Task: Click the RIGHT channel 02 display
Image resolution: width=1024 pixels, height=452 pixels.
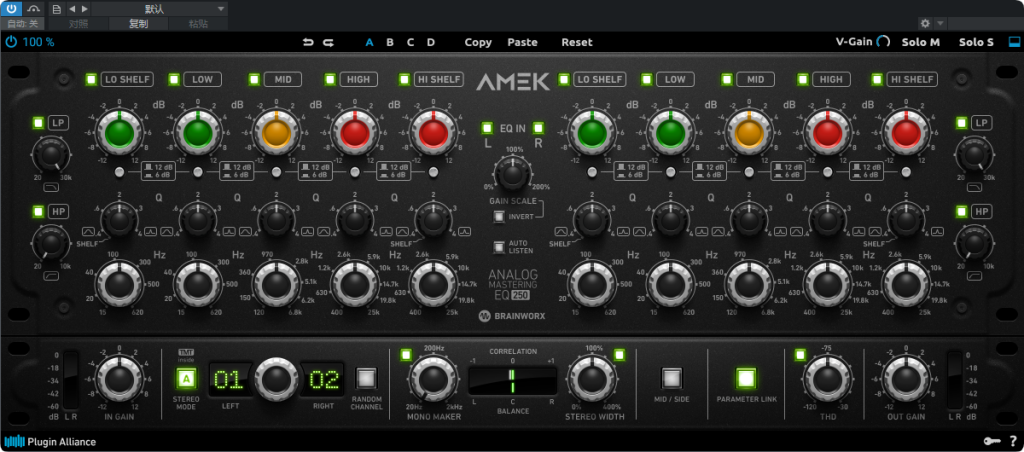Action: coord(323,379)
